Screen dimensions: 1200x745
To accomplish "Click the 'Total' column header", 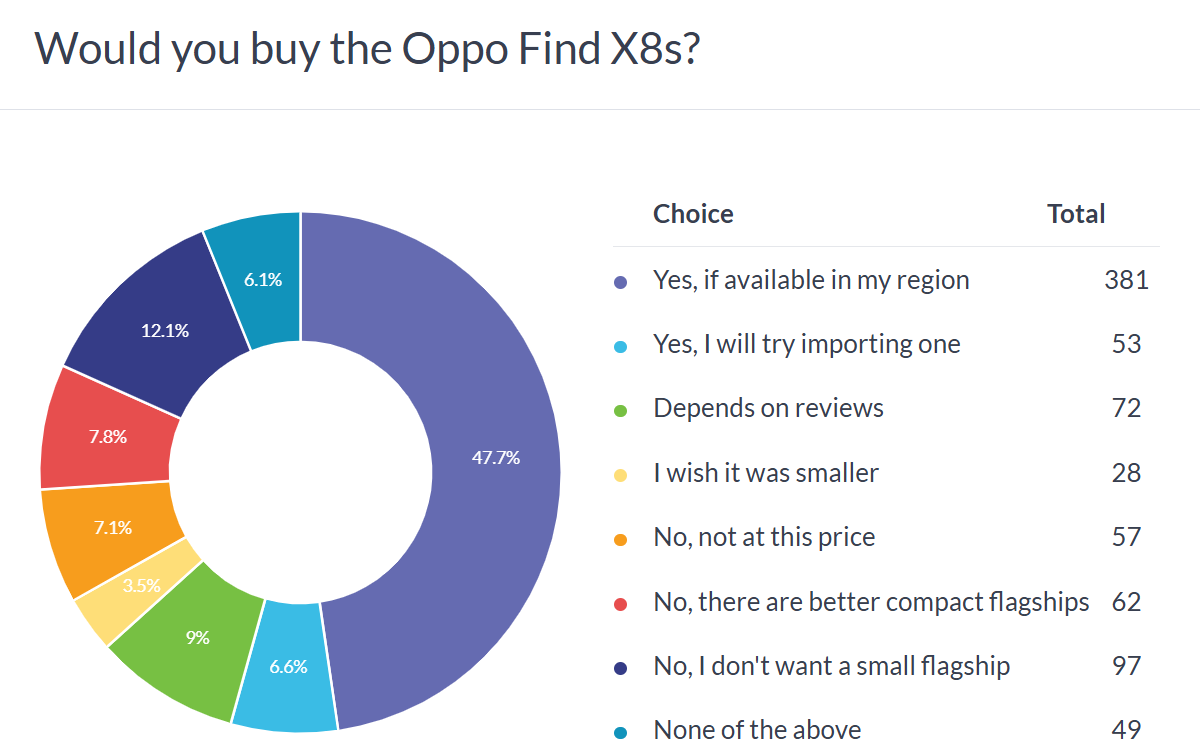I will click(x=1076, y=214).
